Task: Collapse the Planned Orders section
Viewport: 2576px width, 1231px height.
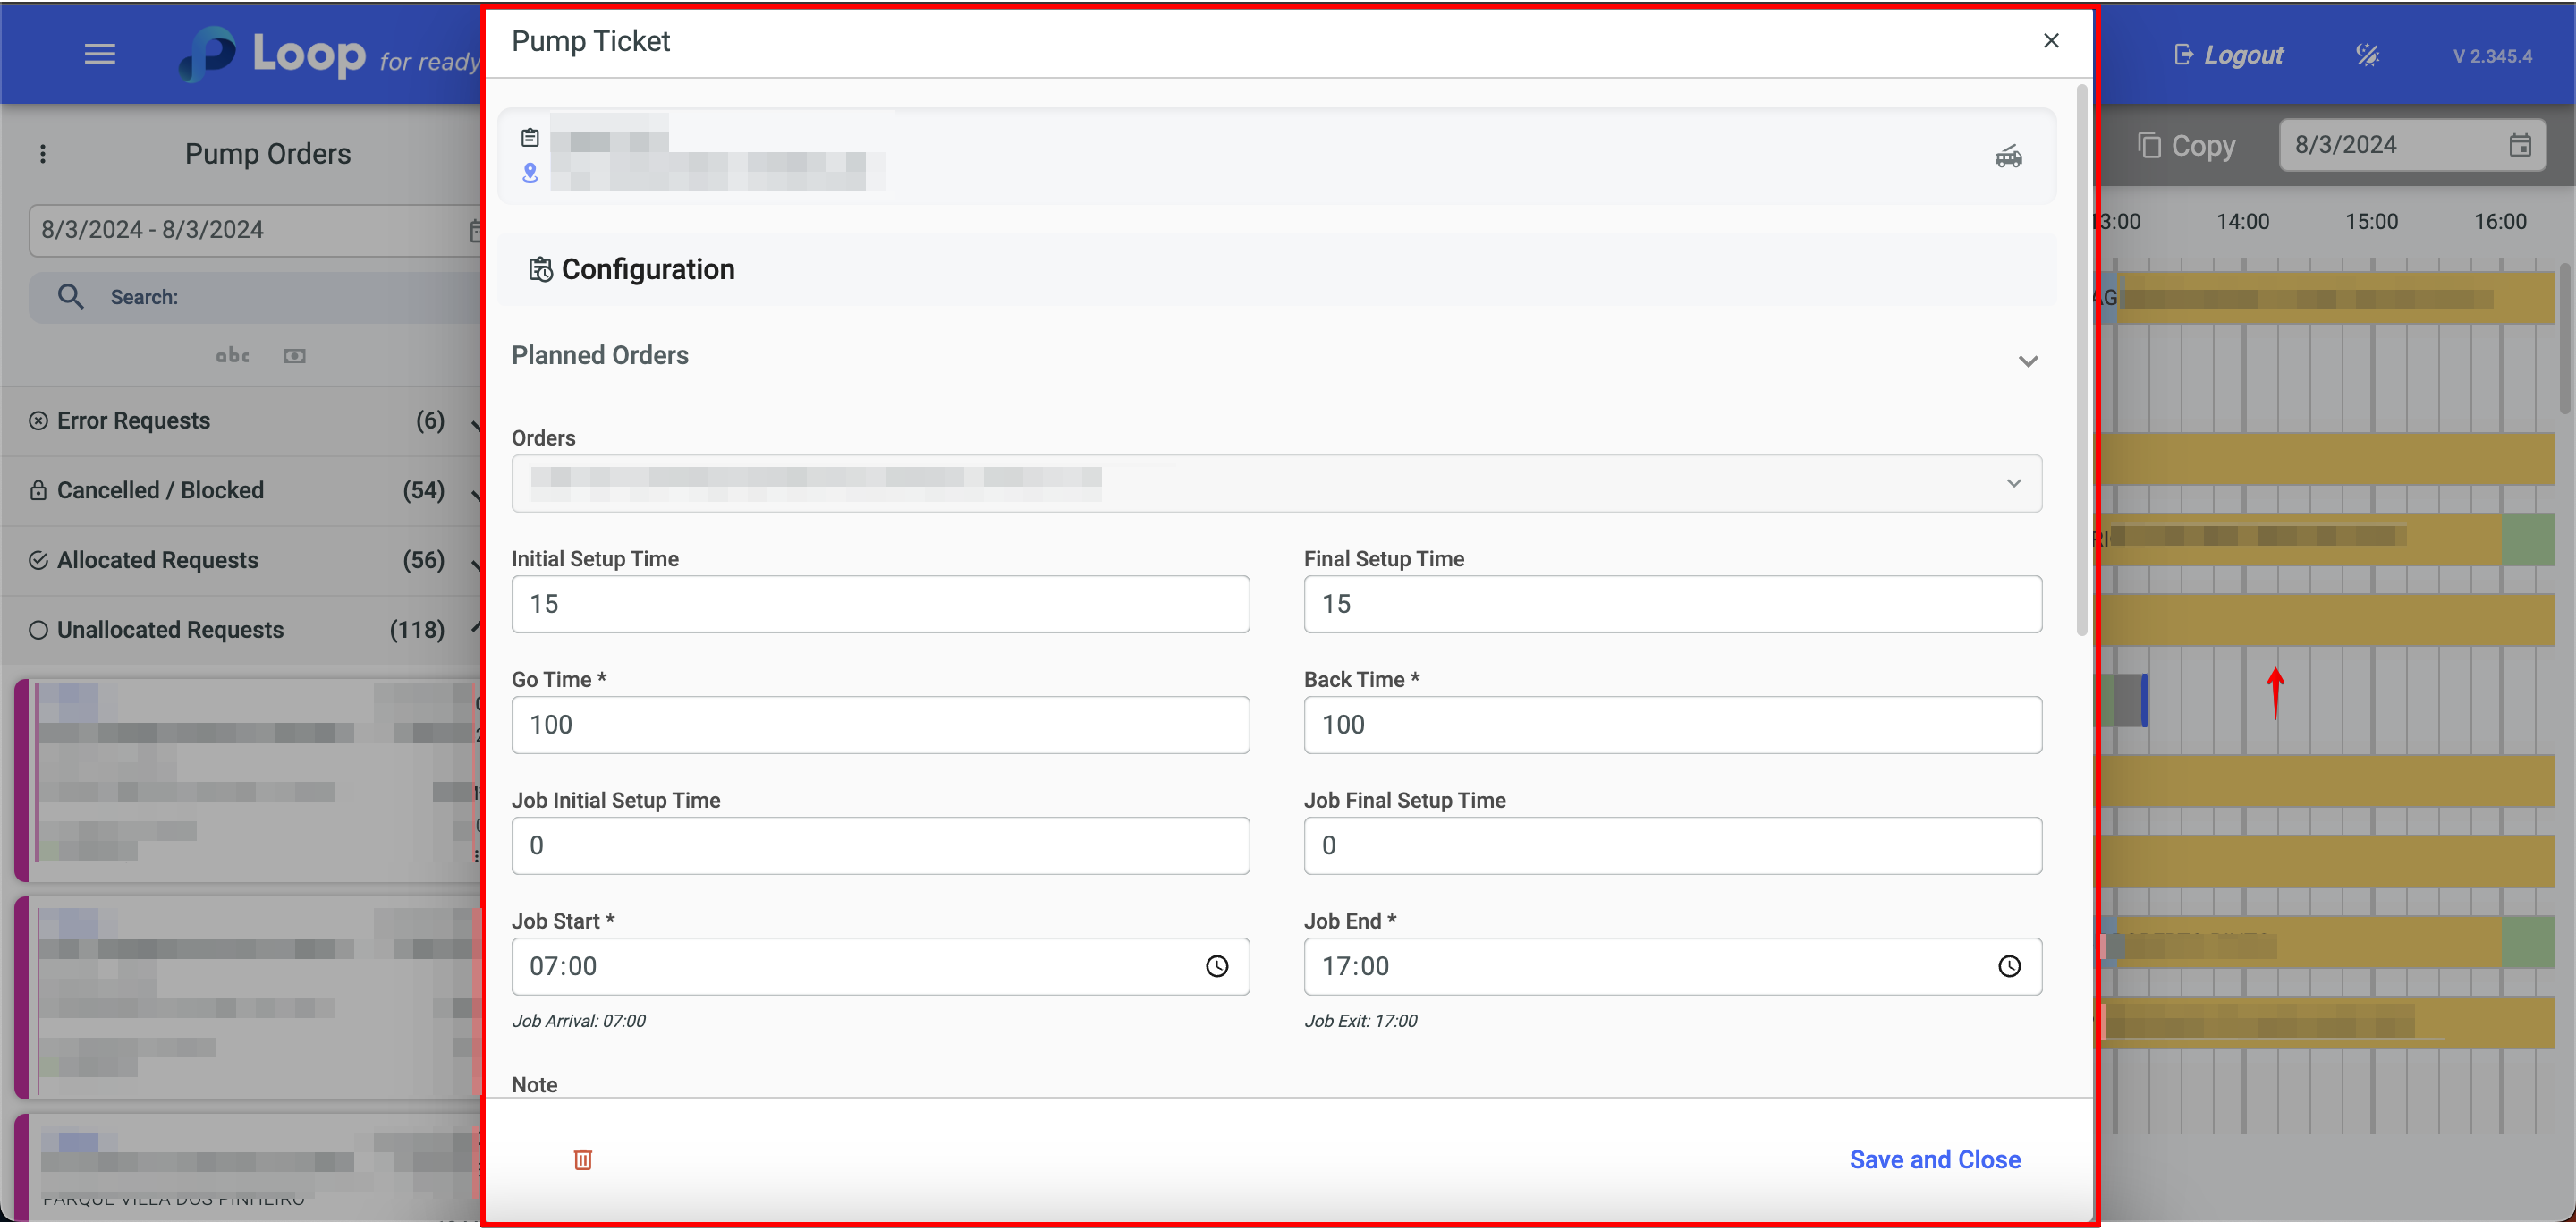Action: (2027, 361)
